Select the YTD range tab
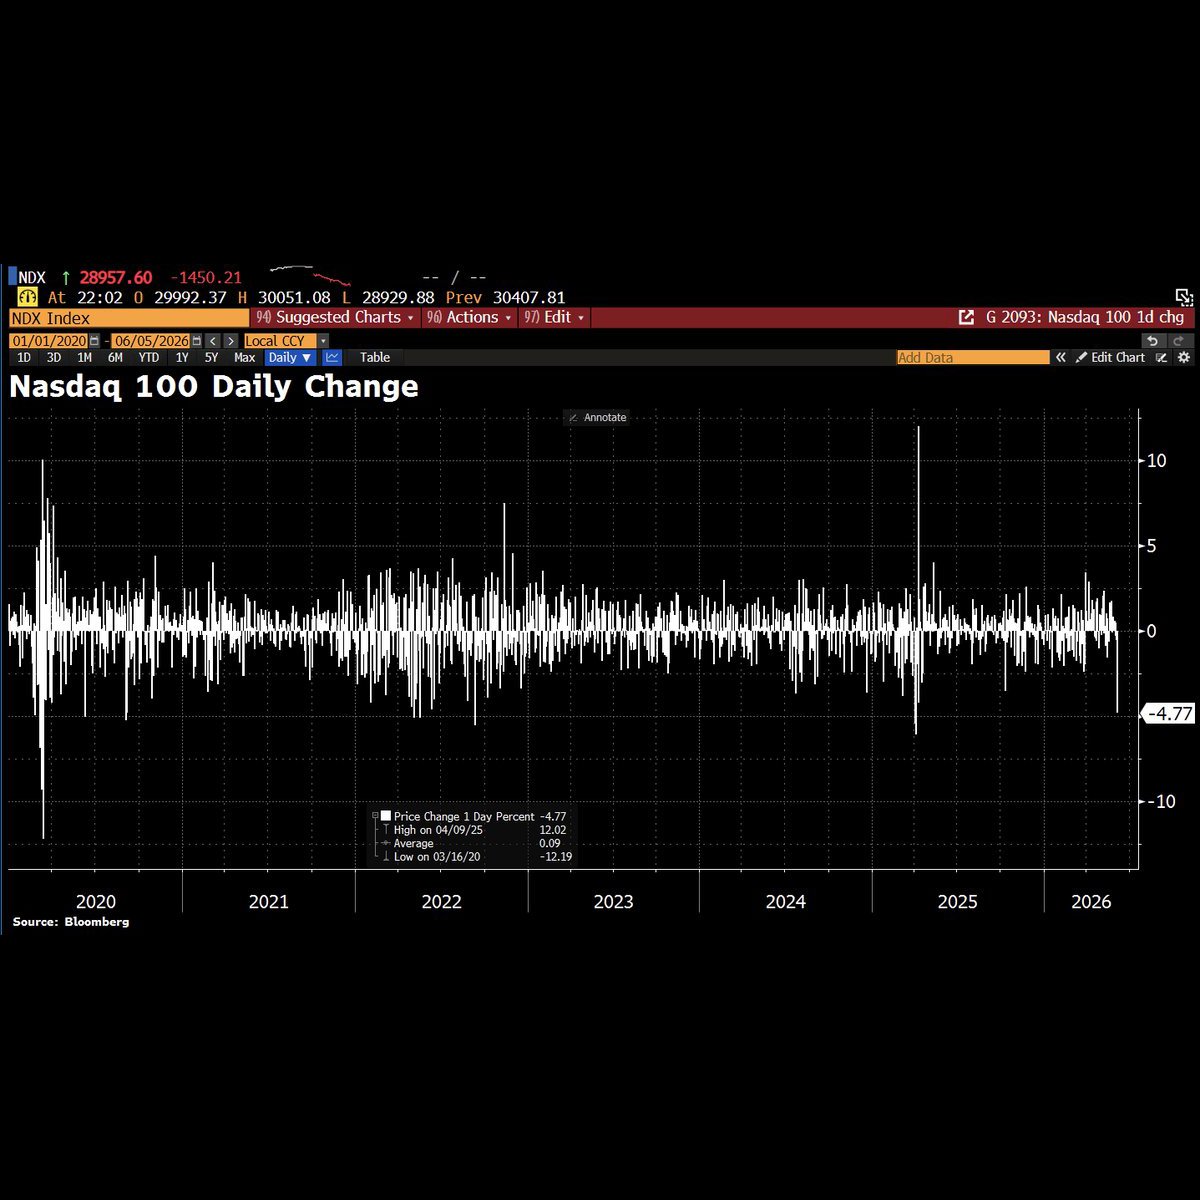1200x1200 pixels. pyautogui.click(x=148, y=357)
